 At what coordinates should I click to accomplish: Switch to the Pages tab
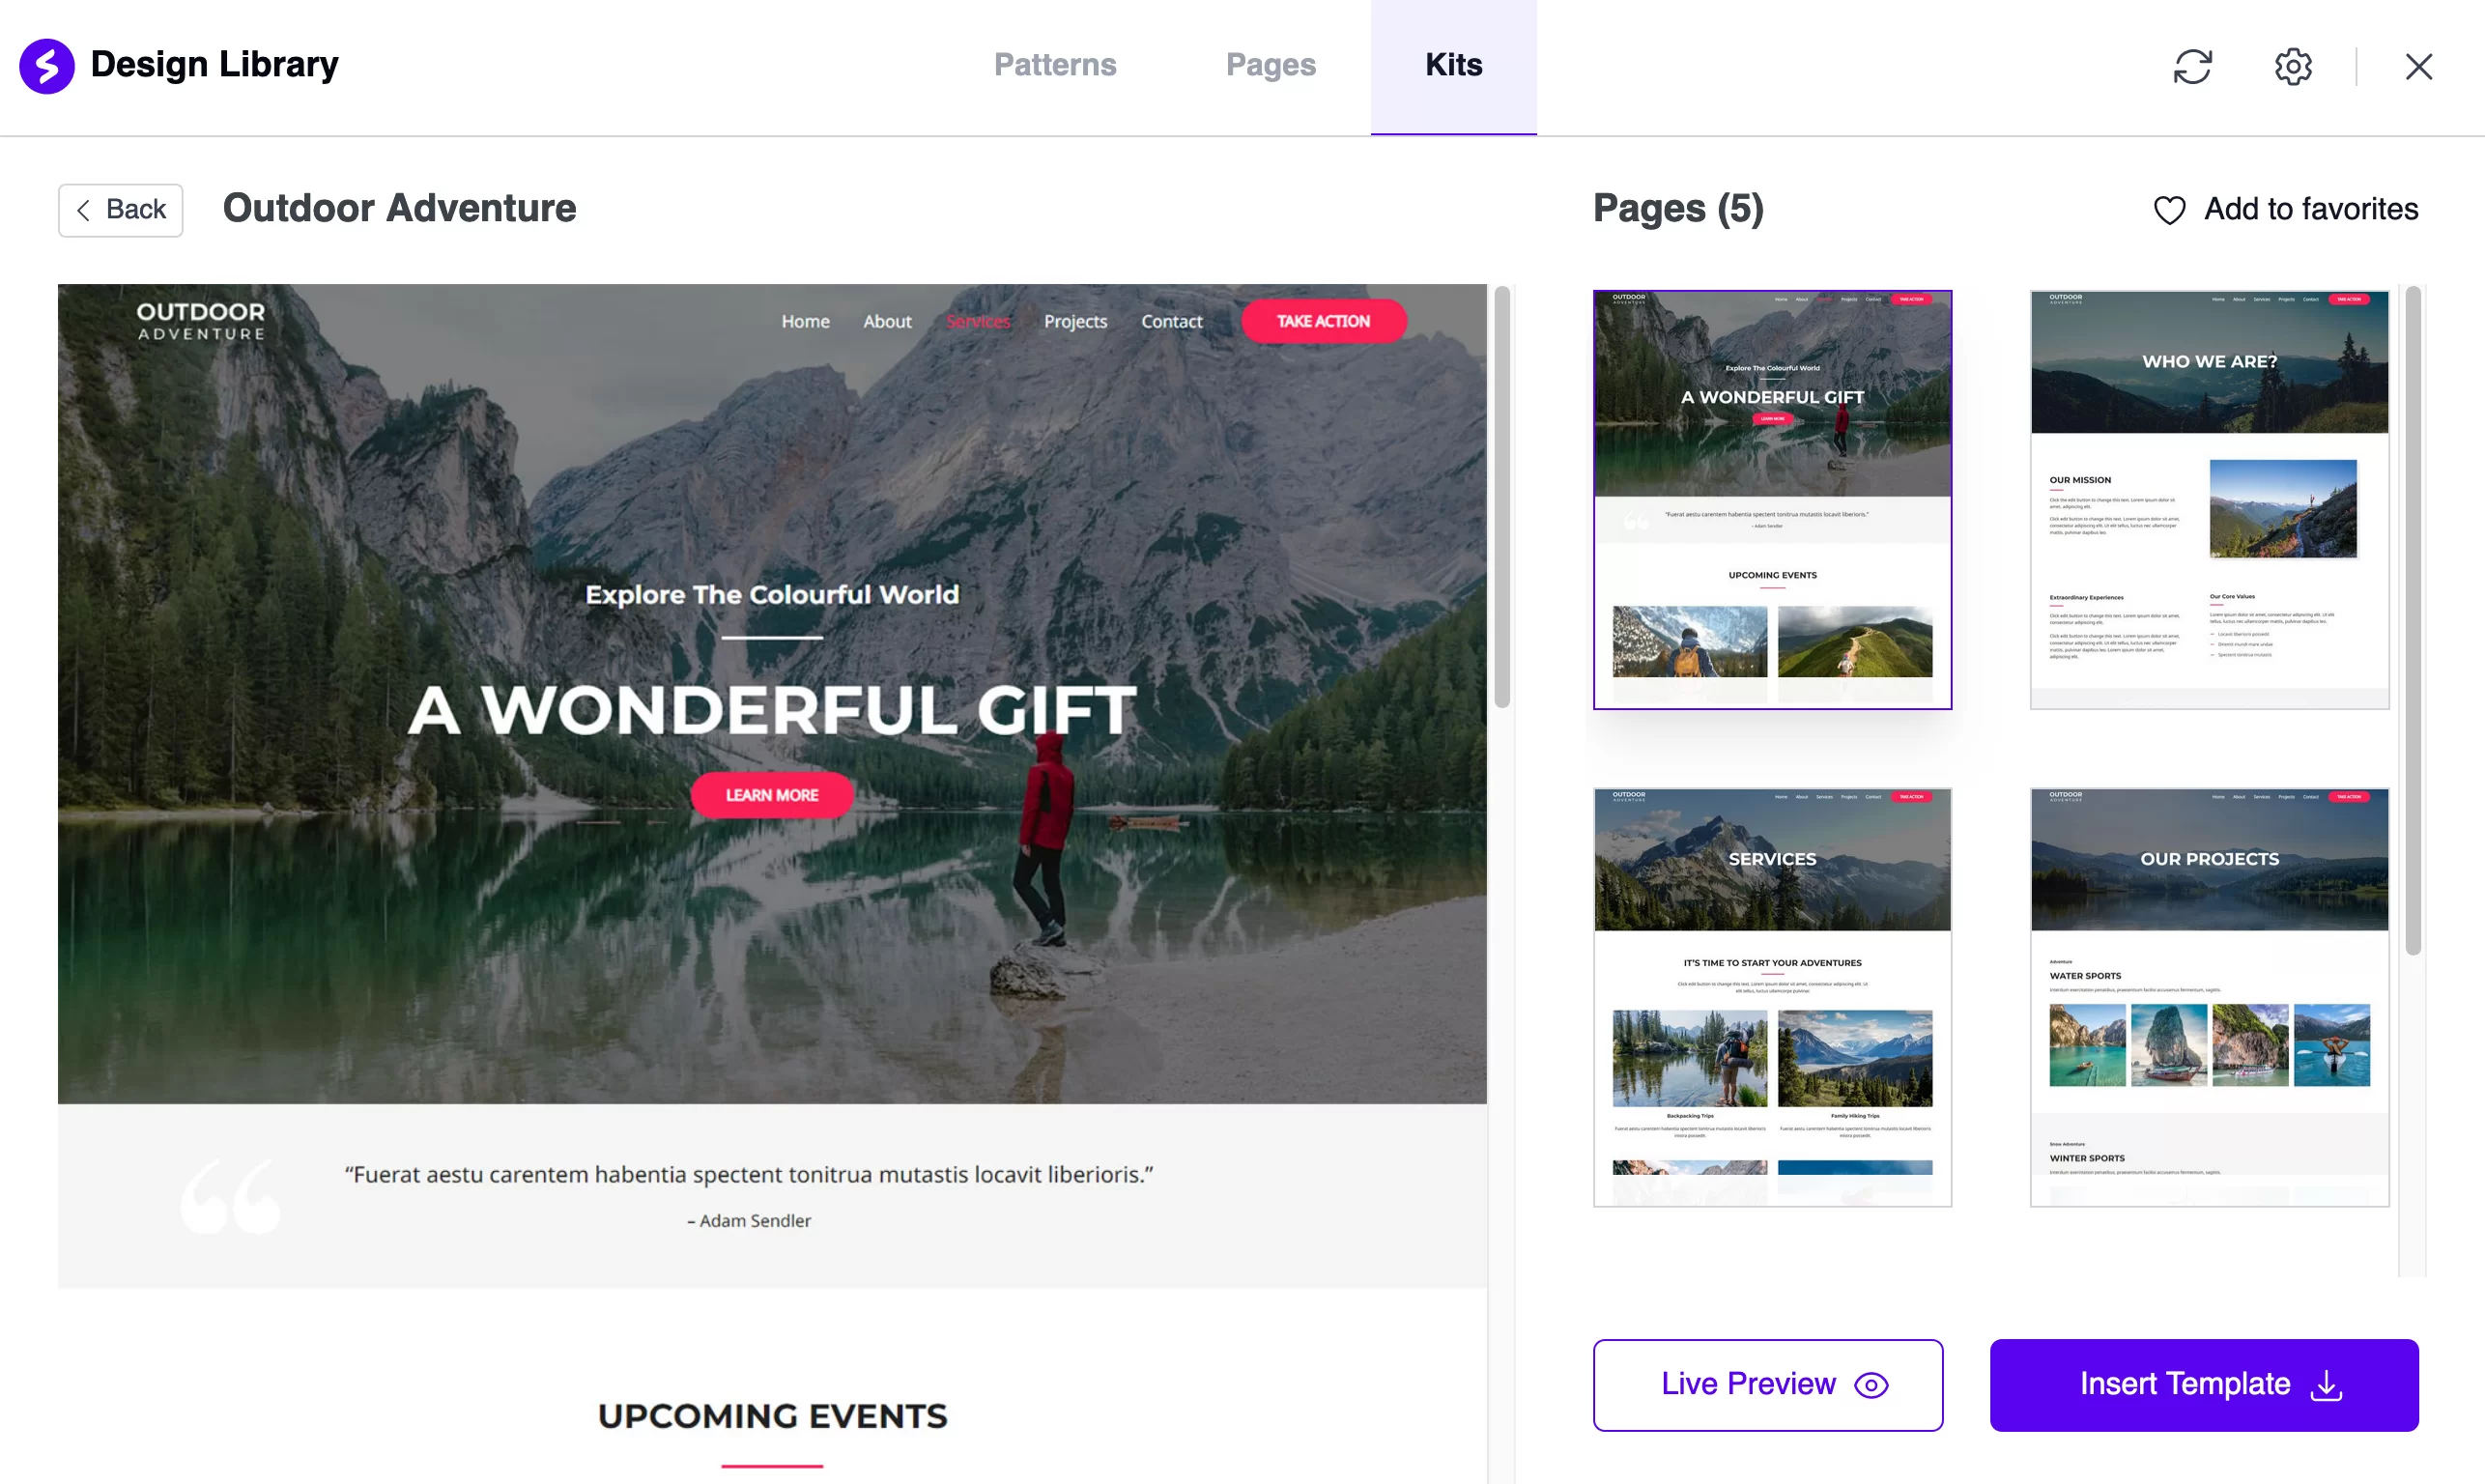(1270, 64)
